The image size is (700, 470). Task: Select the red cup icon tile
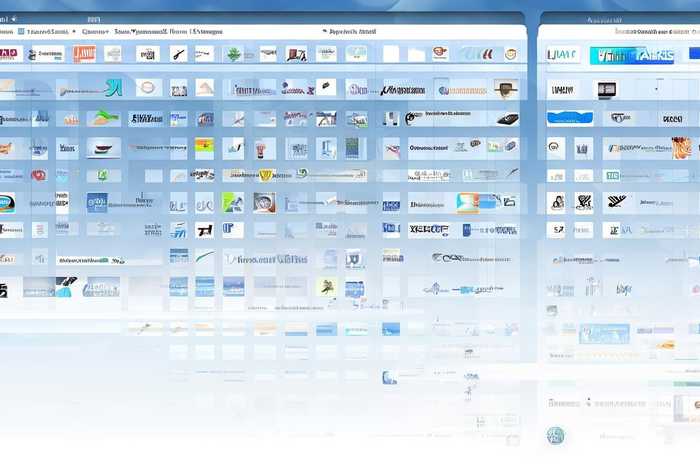coord(263,148)
